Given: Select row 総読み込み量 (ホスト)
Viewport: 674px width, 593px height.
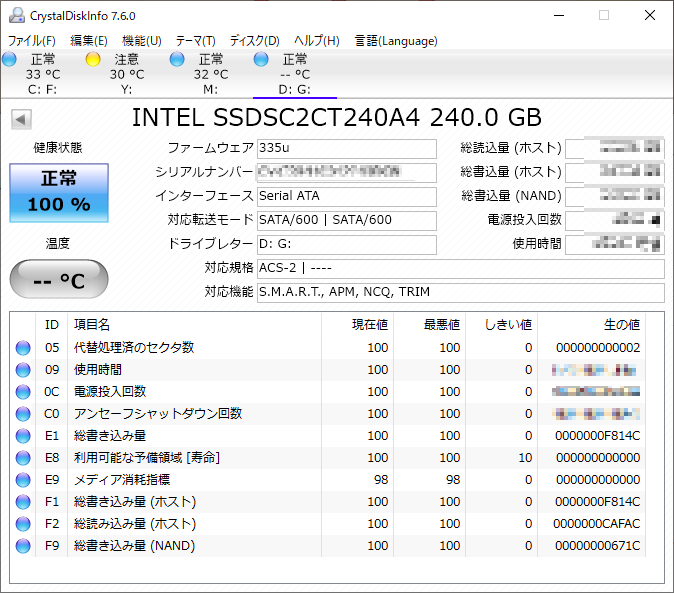Looking at the screenshot, I should click(327, 524).
